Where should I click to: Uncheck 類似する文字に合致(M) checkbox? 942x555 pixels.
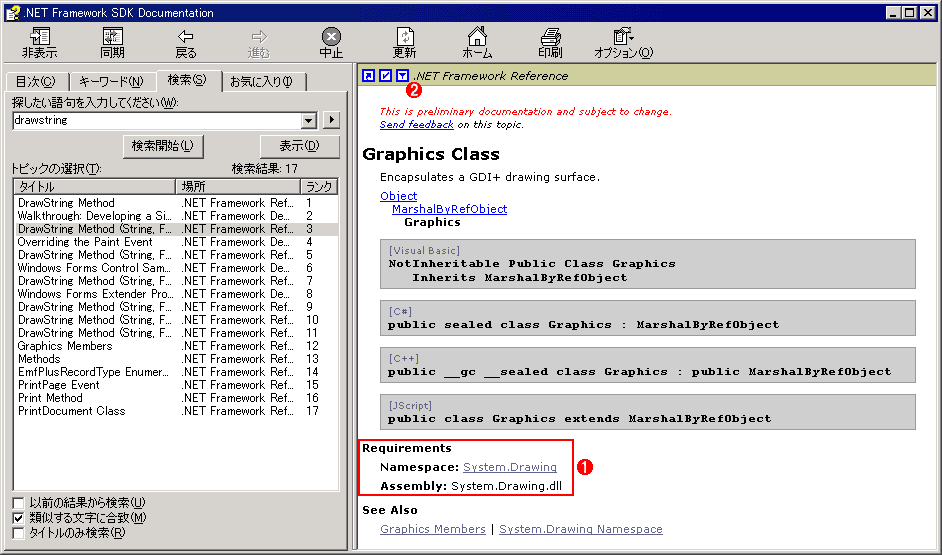pyautogui.click(x=19, y=518)
